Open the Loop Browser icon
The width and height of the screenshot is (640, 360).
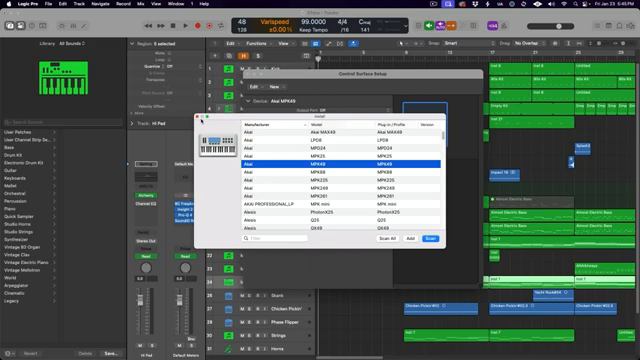619,26
